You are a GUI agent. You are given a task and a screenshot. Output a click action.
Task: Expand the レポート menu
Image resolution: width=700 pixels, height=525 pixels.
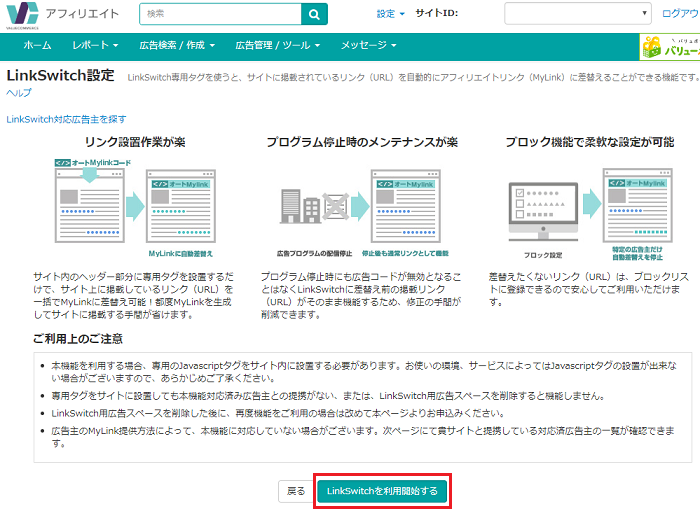point(95,45)
